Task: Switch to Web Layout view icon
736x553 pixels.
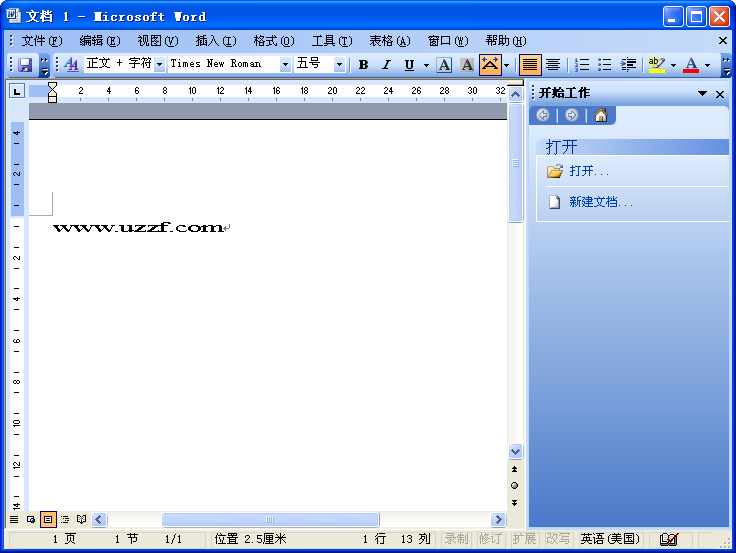Action: coord(31,519)
